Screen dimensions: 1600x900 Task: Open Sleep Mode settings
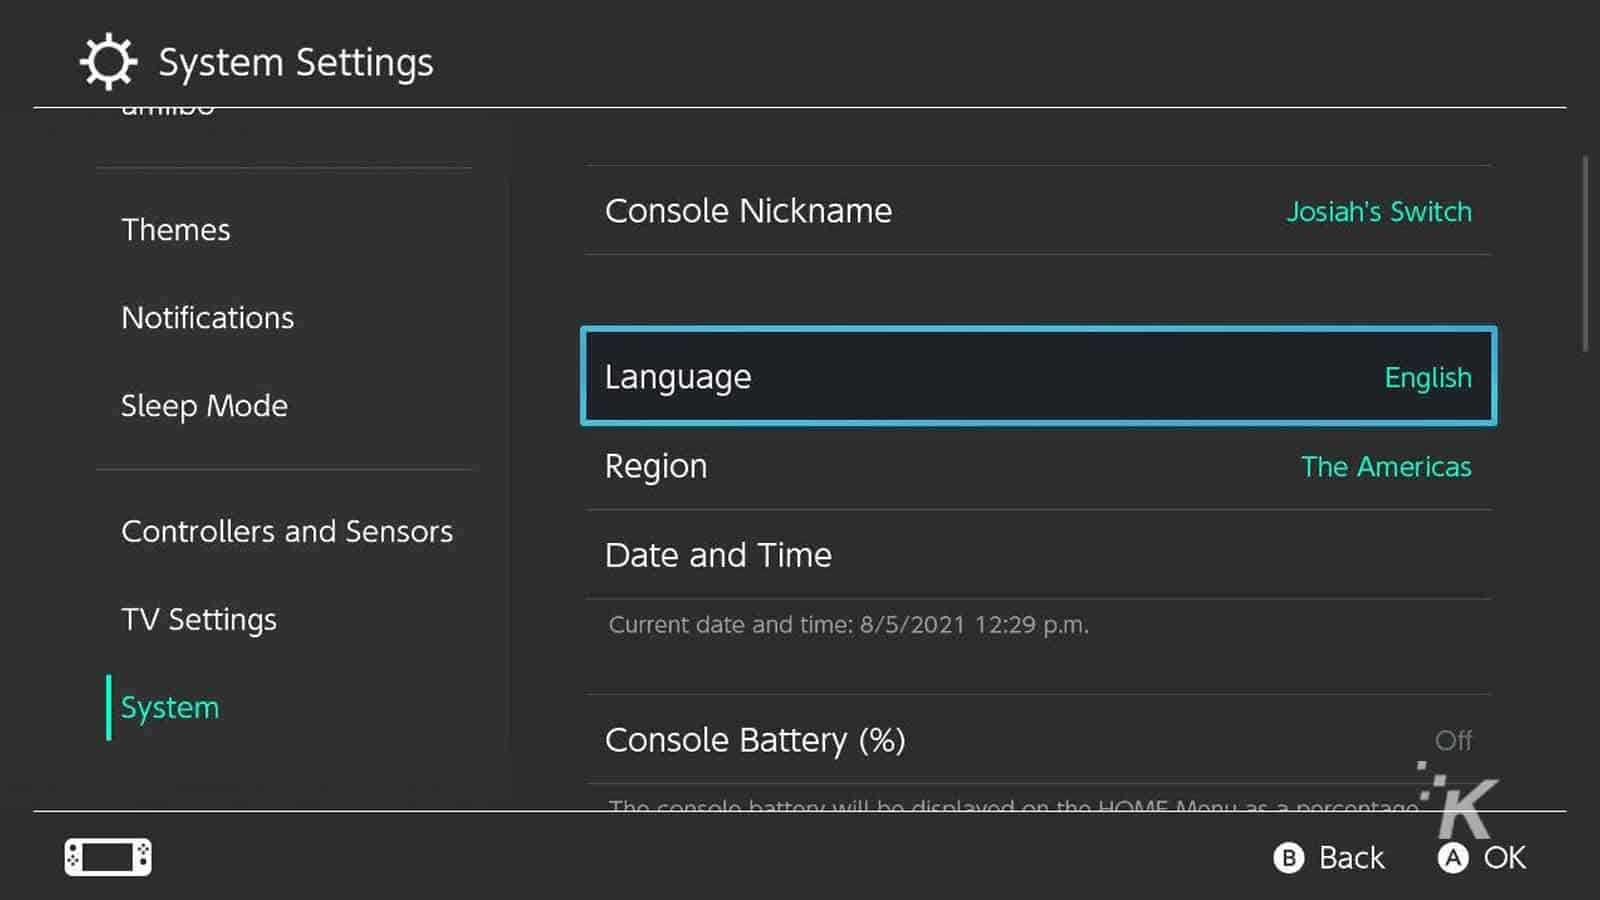(x=204, y=406)
